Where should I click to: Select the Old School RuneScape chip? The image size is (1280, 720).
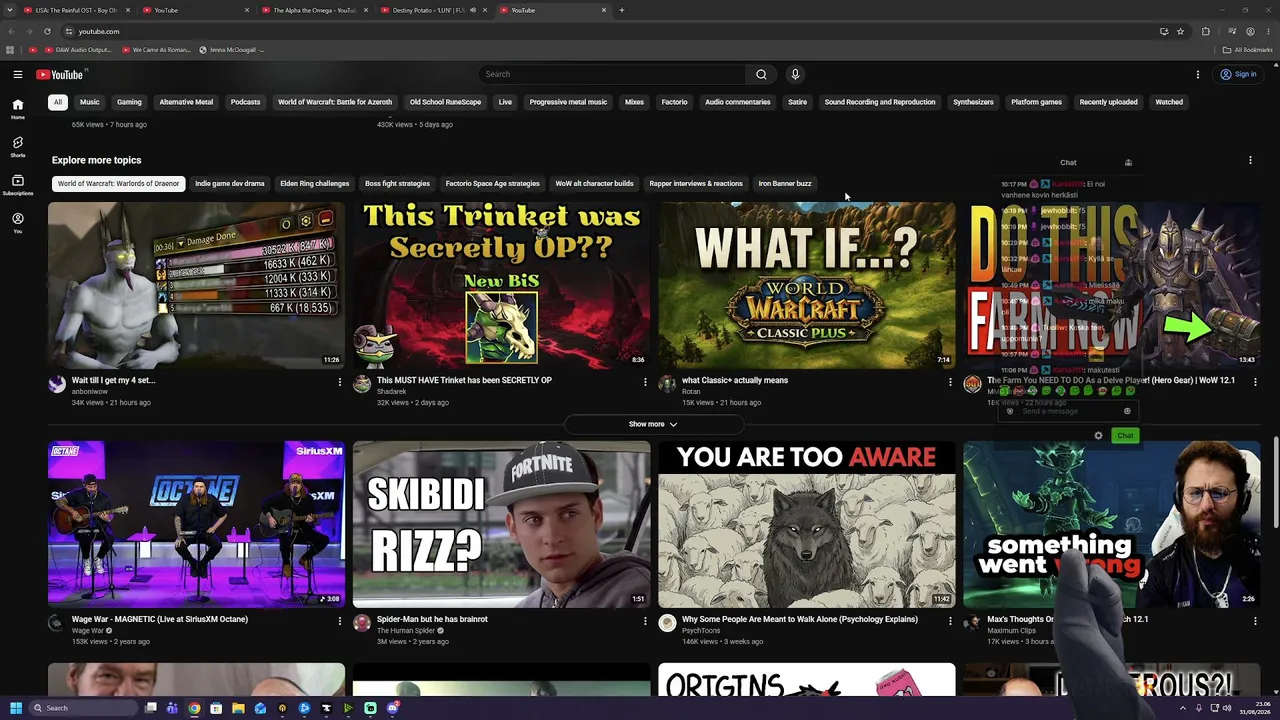(445, 102)
